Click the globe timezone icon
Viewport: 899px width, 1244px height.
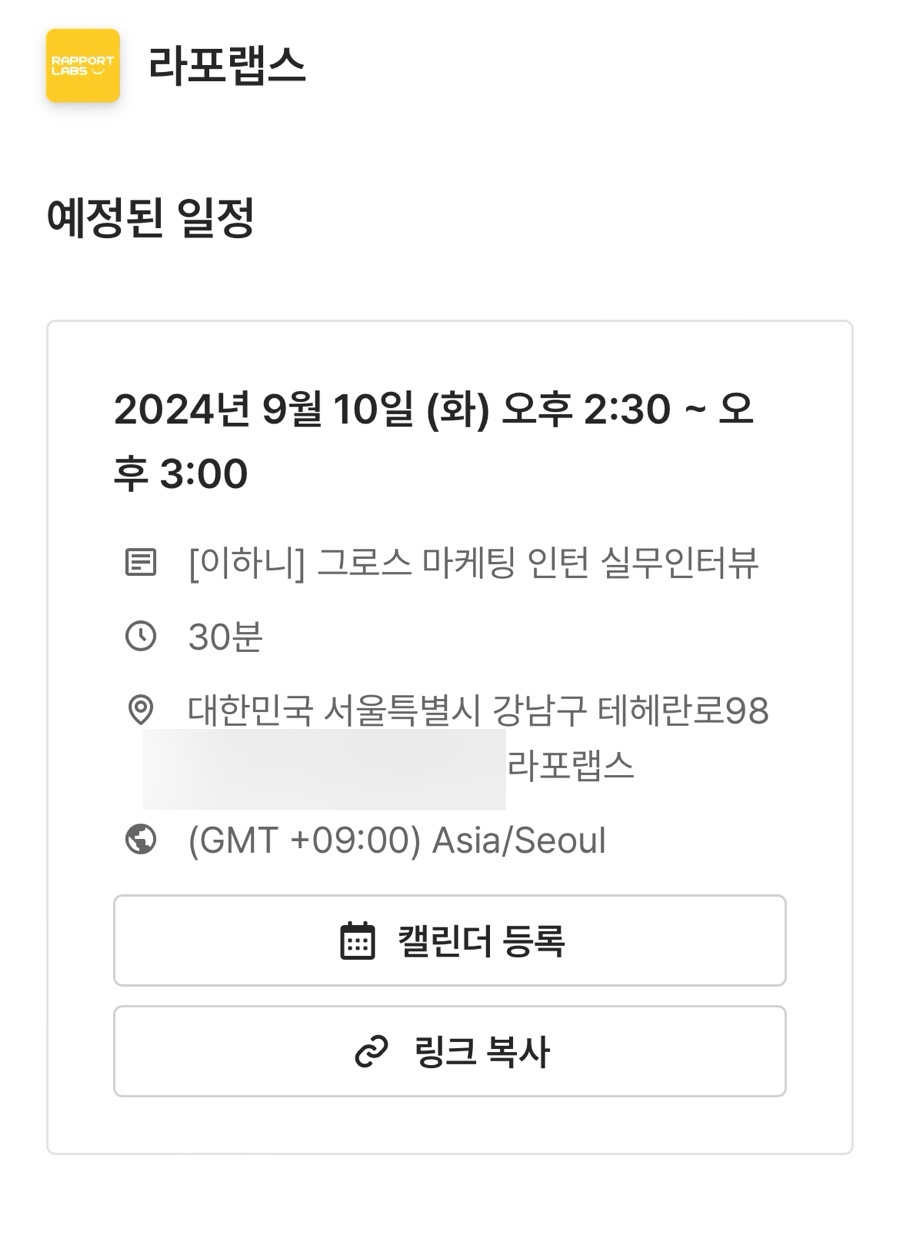(141, 840)
